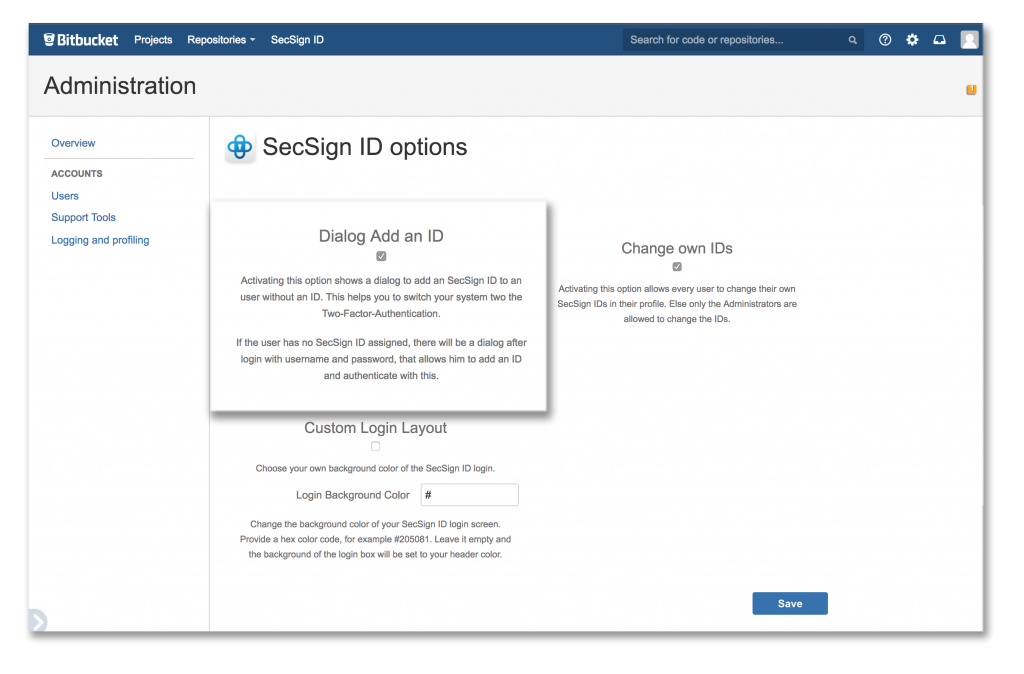1024x674 pixels.
Task: Click the Bitbucket logo icon
Action: tap(51, 39)
